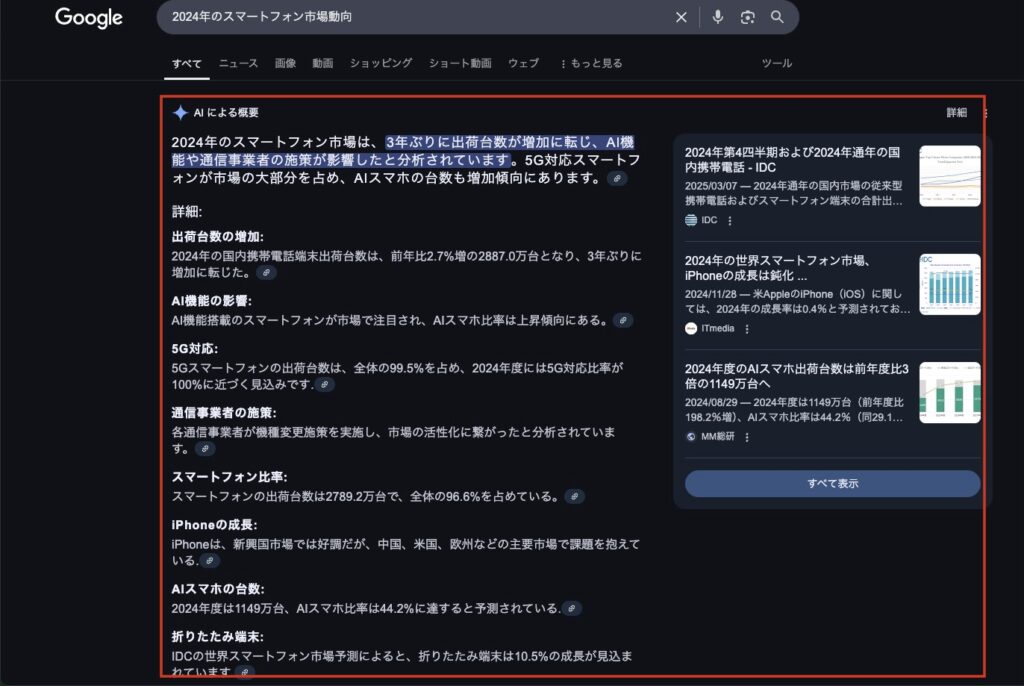The height and width of the screenshot is (686, 1024).
Task: Click the AI overview sparkle icon
Action: (180, 112)
